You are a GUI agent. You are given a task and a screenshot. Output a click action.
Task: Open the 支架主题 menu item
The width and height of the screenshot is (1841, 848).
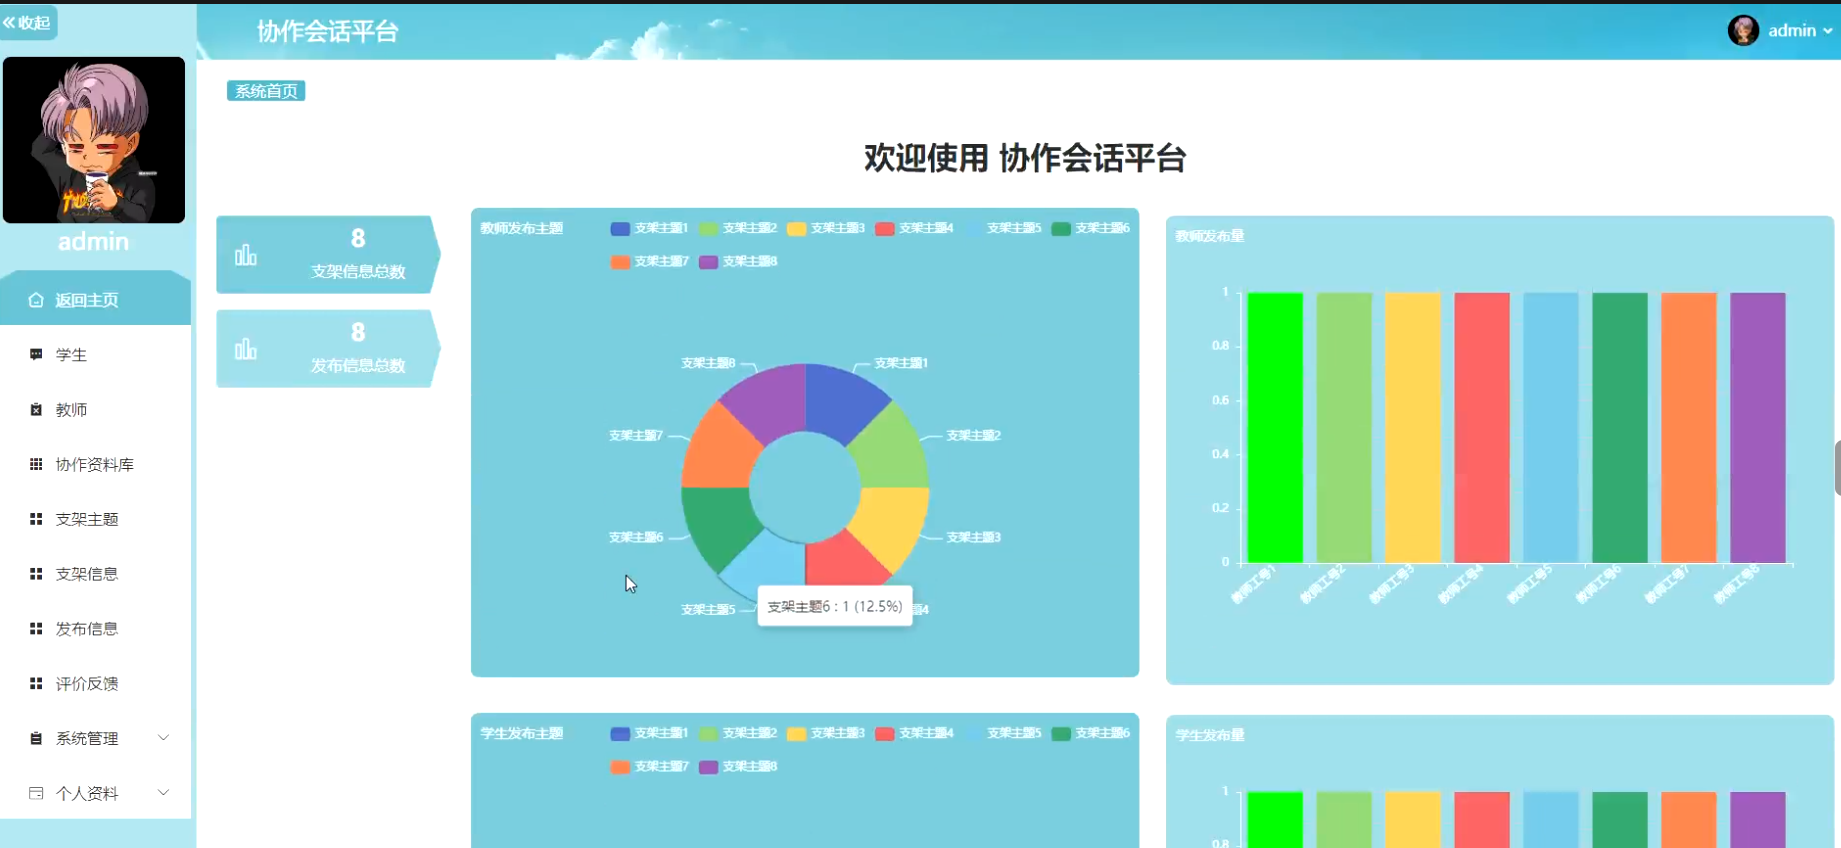(87, 519)
